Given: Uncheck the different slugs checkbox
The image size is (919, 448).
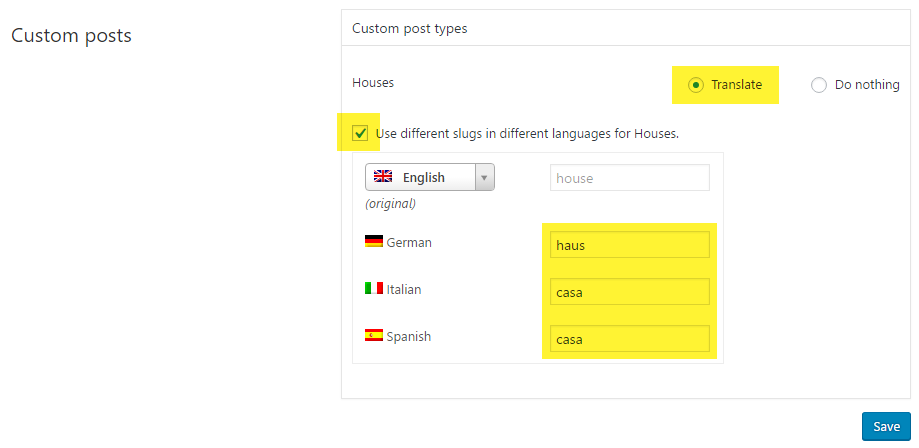Looking at the screenshot, I should tap(360, 133).
